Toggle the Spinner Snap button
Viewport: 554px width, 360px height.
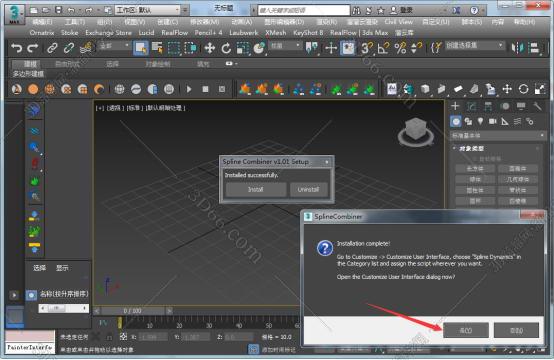coord(416,48)
